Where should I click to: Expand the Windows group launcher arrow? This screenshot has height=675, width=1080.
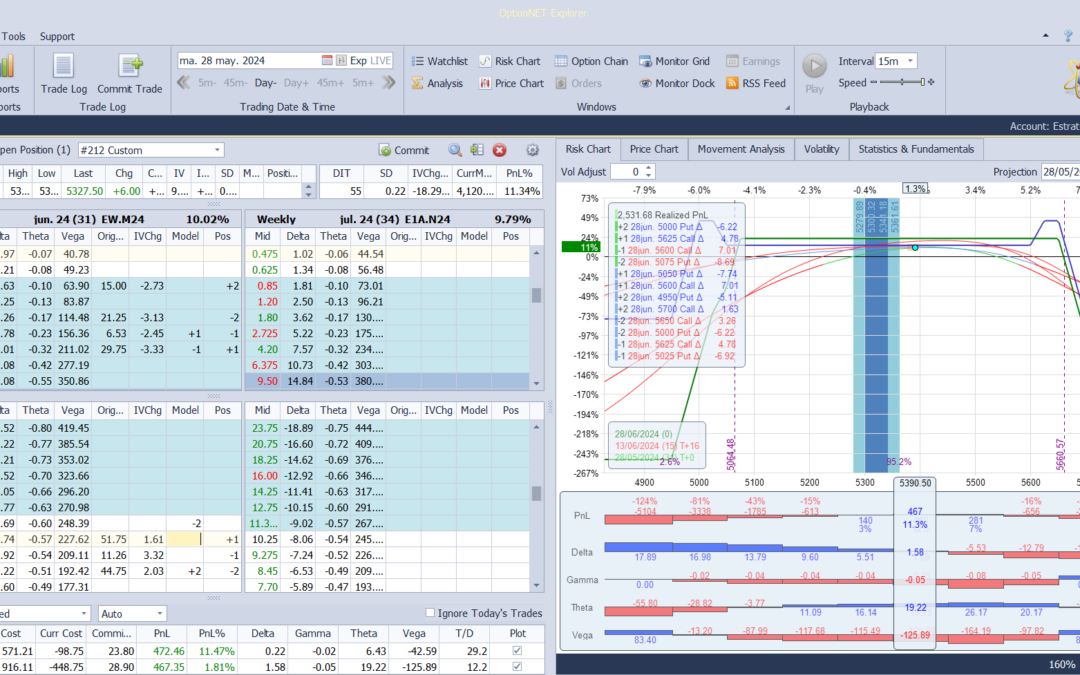tap(787, 107)
